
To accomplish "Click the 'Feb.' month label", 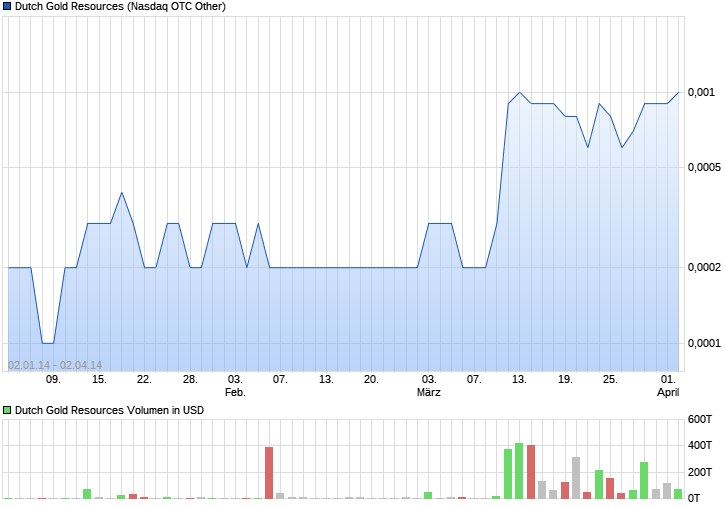I will 235,393.
